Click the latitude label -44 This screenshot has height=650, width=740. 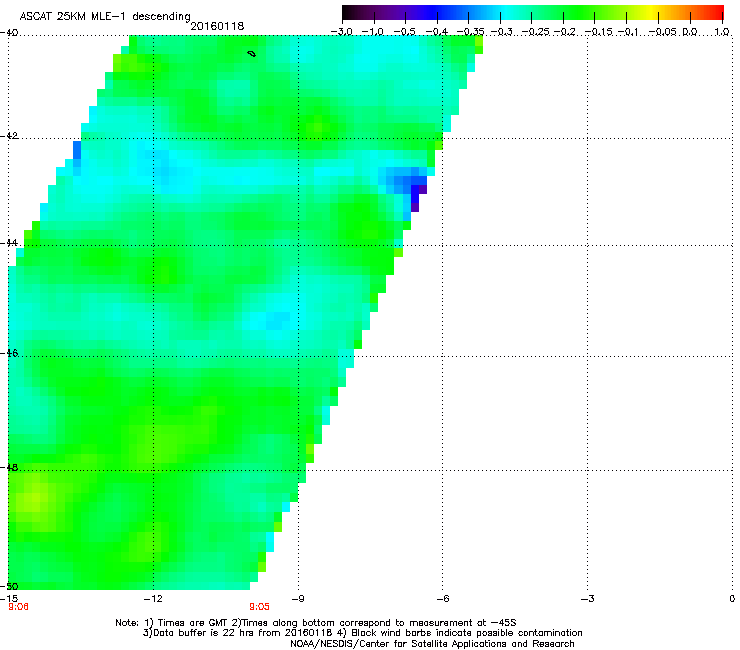tap(9, 243)
